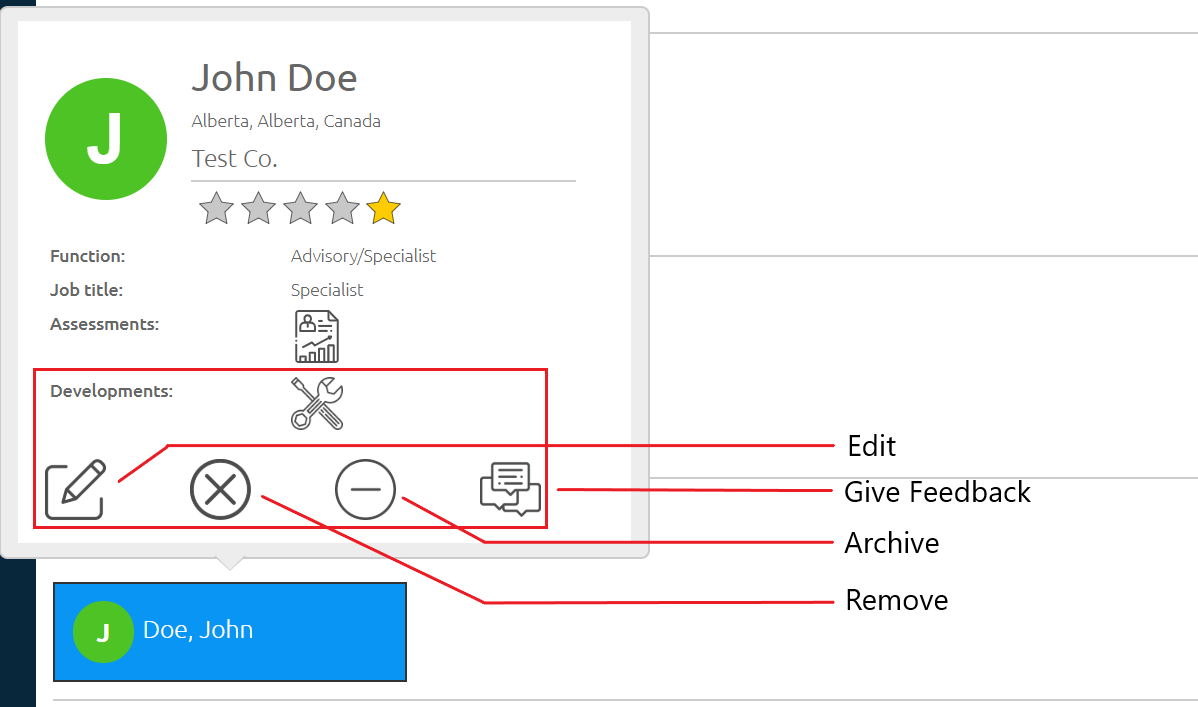Select the second rating star
The image size is (1198, 707).
click(x=258, y=208)
